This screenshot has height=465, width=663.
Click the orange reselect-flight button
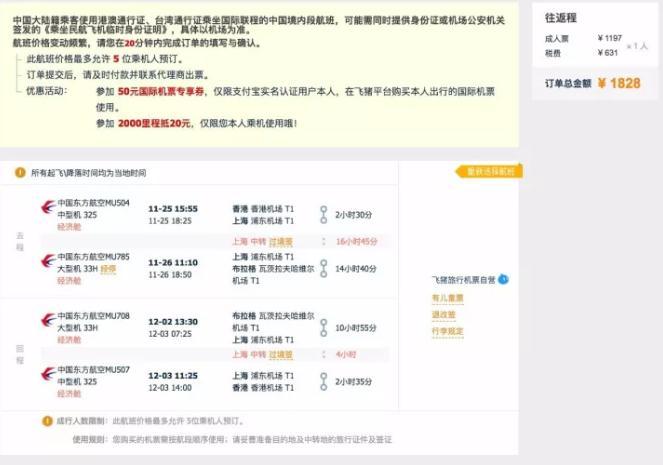point(489,171)
